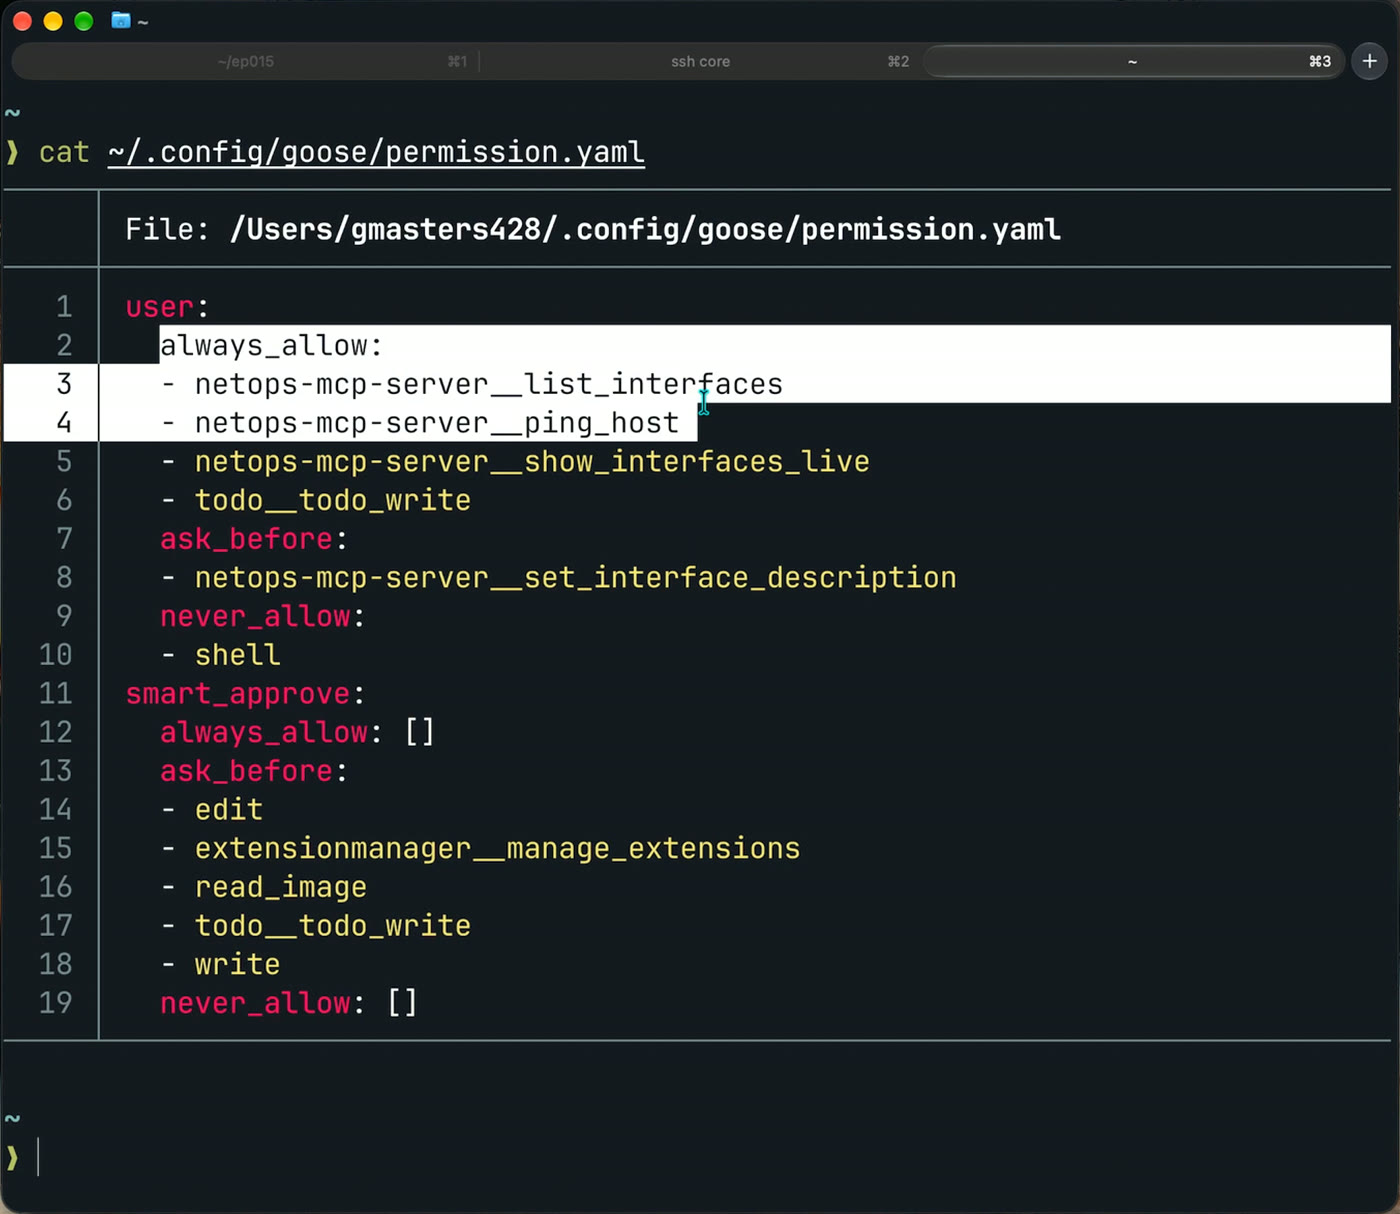This screenshot has width=1400, height=1214.
Task: Select netops-mcp-server__list_interfaces entry
Action: coord(489,384)
